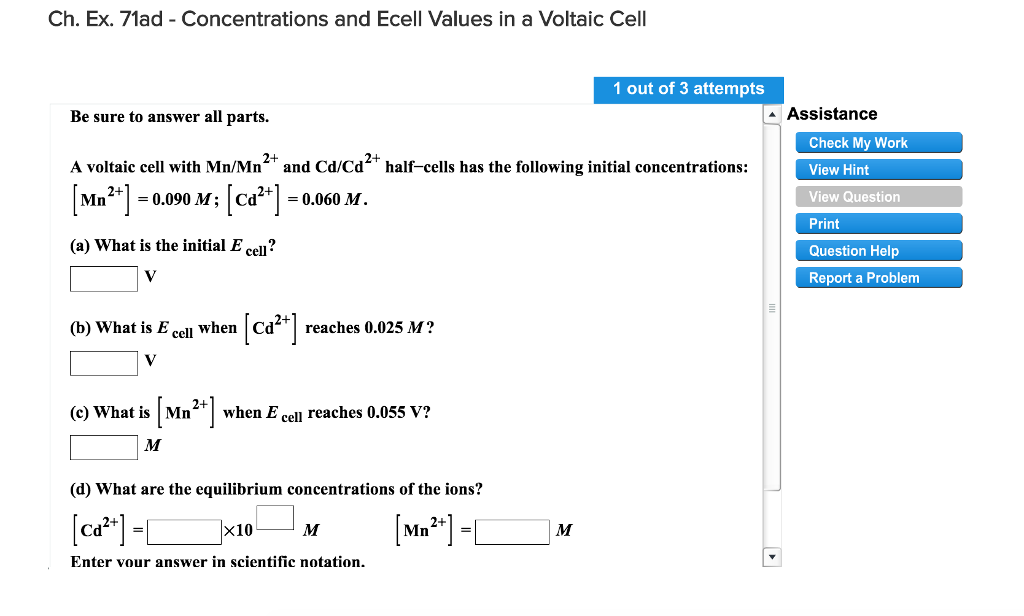
Task: Click the scrollbar down arrow icon
Action: point(771,555)
